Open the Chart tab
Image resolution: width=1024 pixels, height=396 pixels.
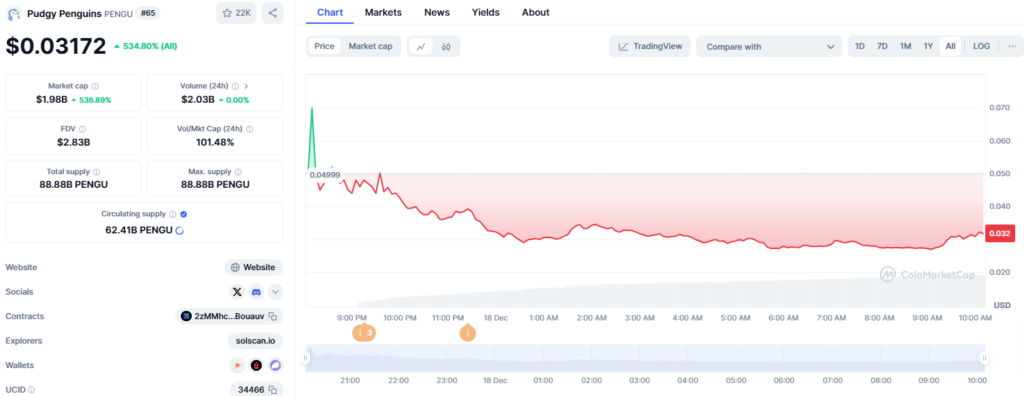(x=330, y=12)
